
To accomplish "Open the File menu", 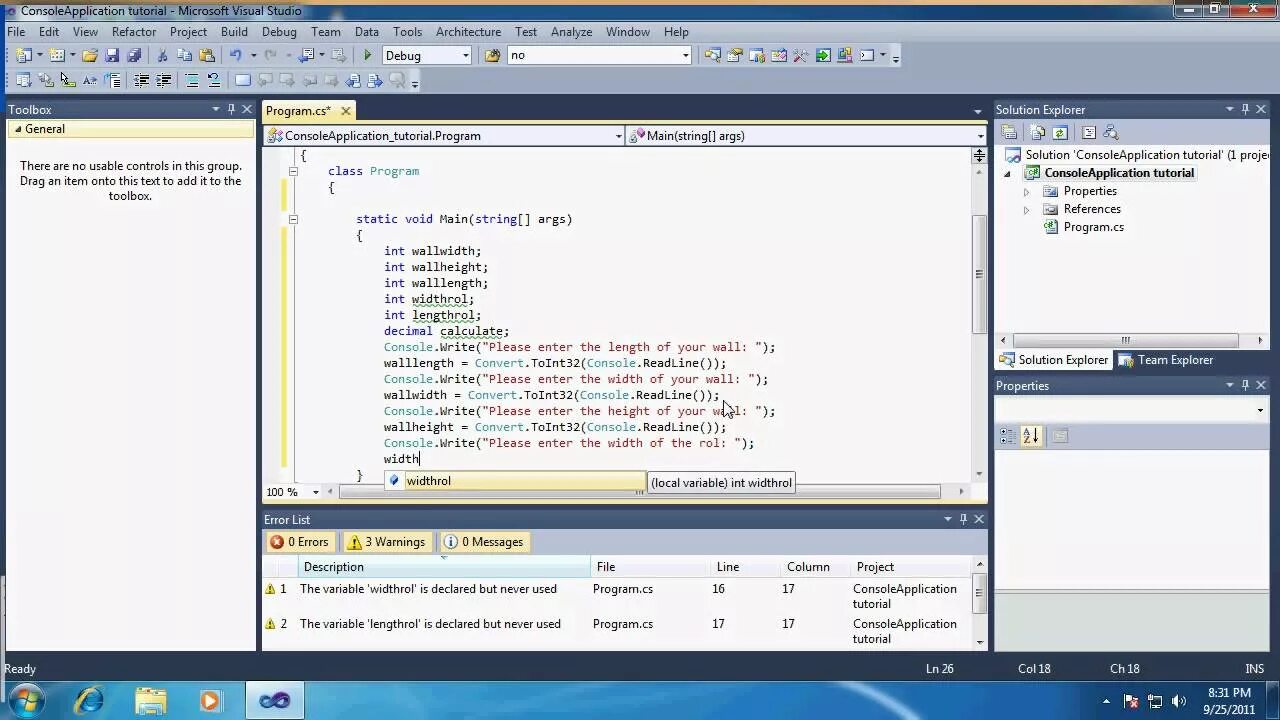I will (x=17, y=32).
